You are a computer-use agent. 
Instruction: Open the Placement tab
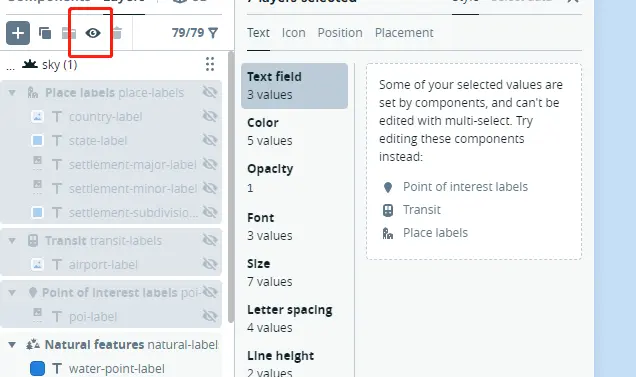click(x=404, y=33)
